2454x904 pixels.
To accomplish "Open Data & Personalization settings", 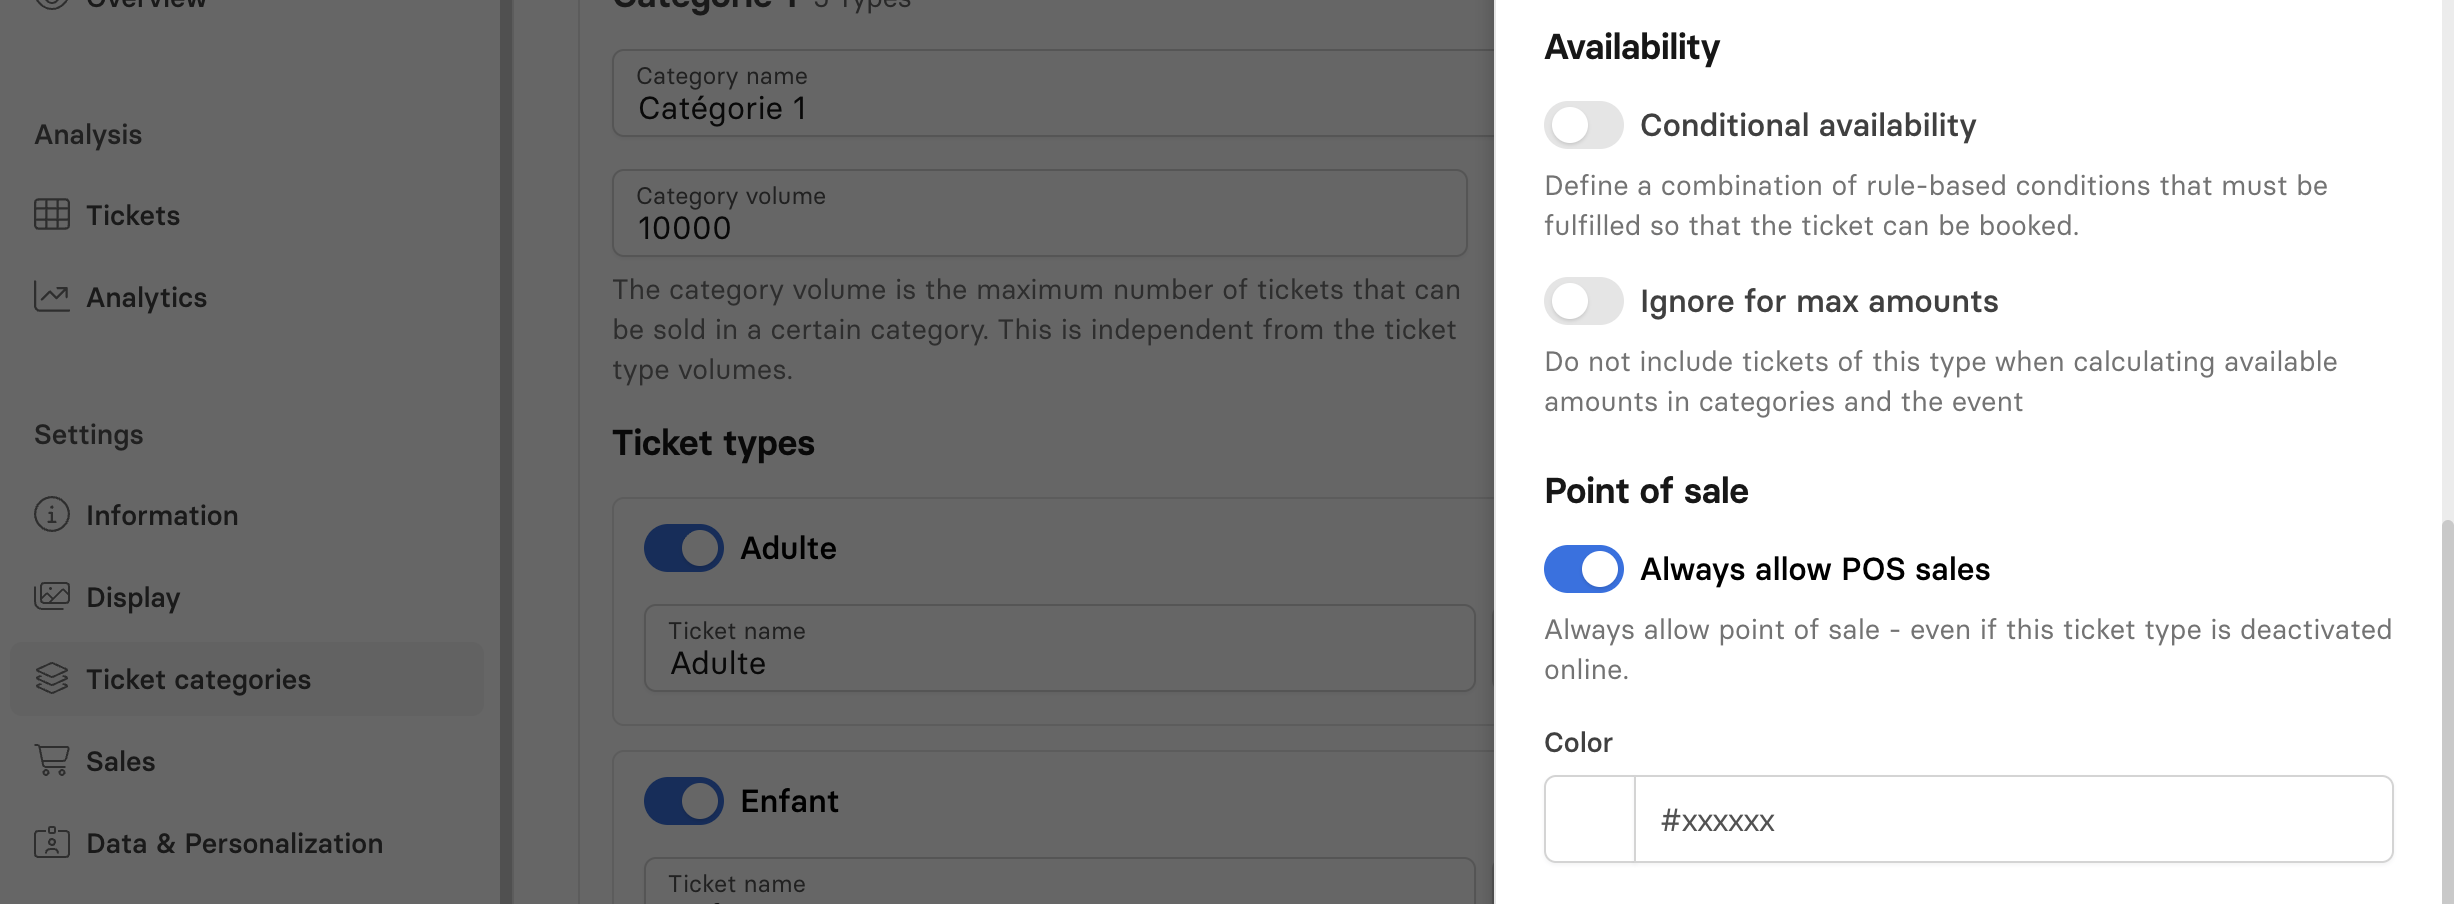I will coord(234,843).
